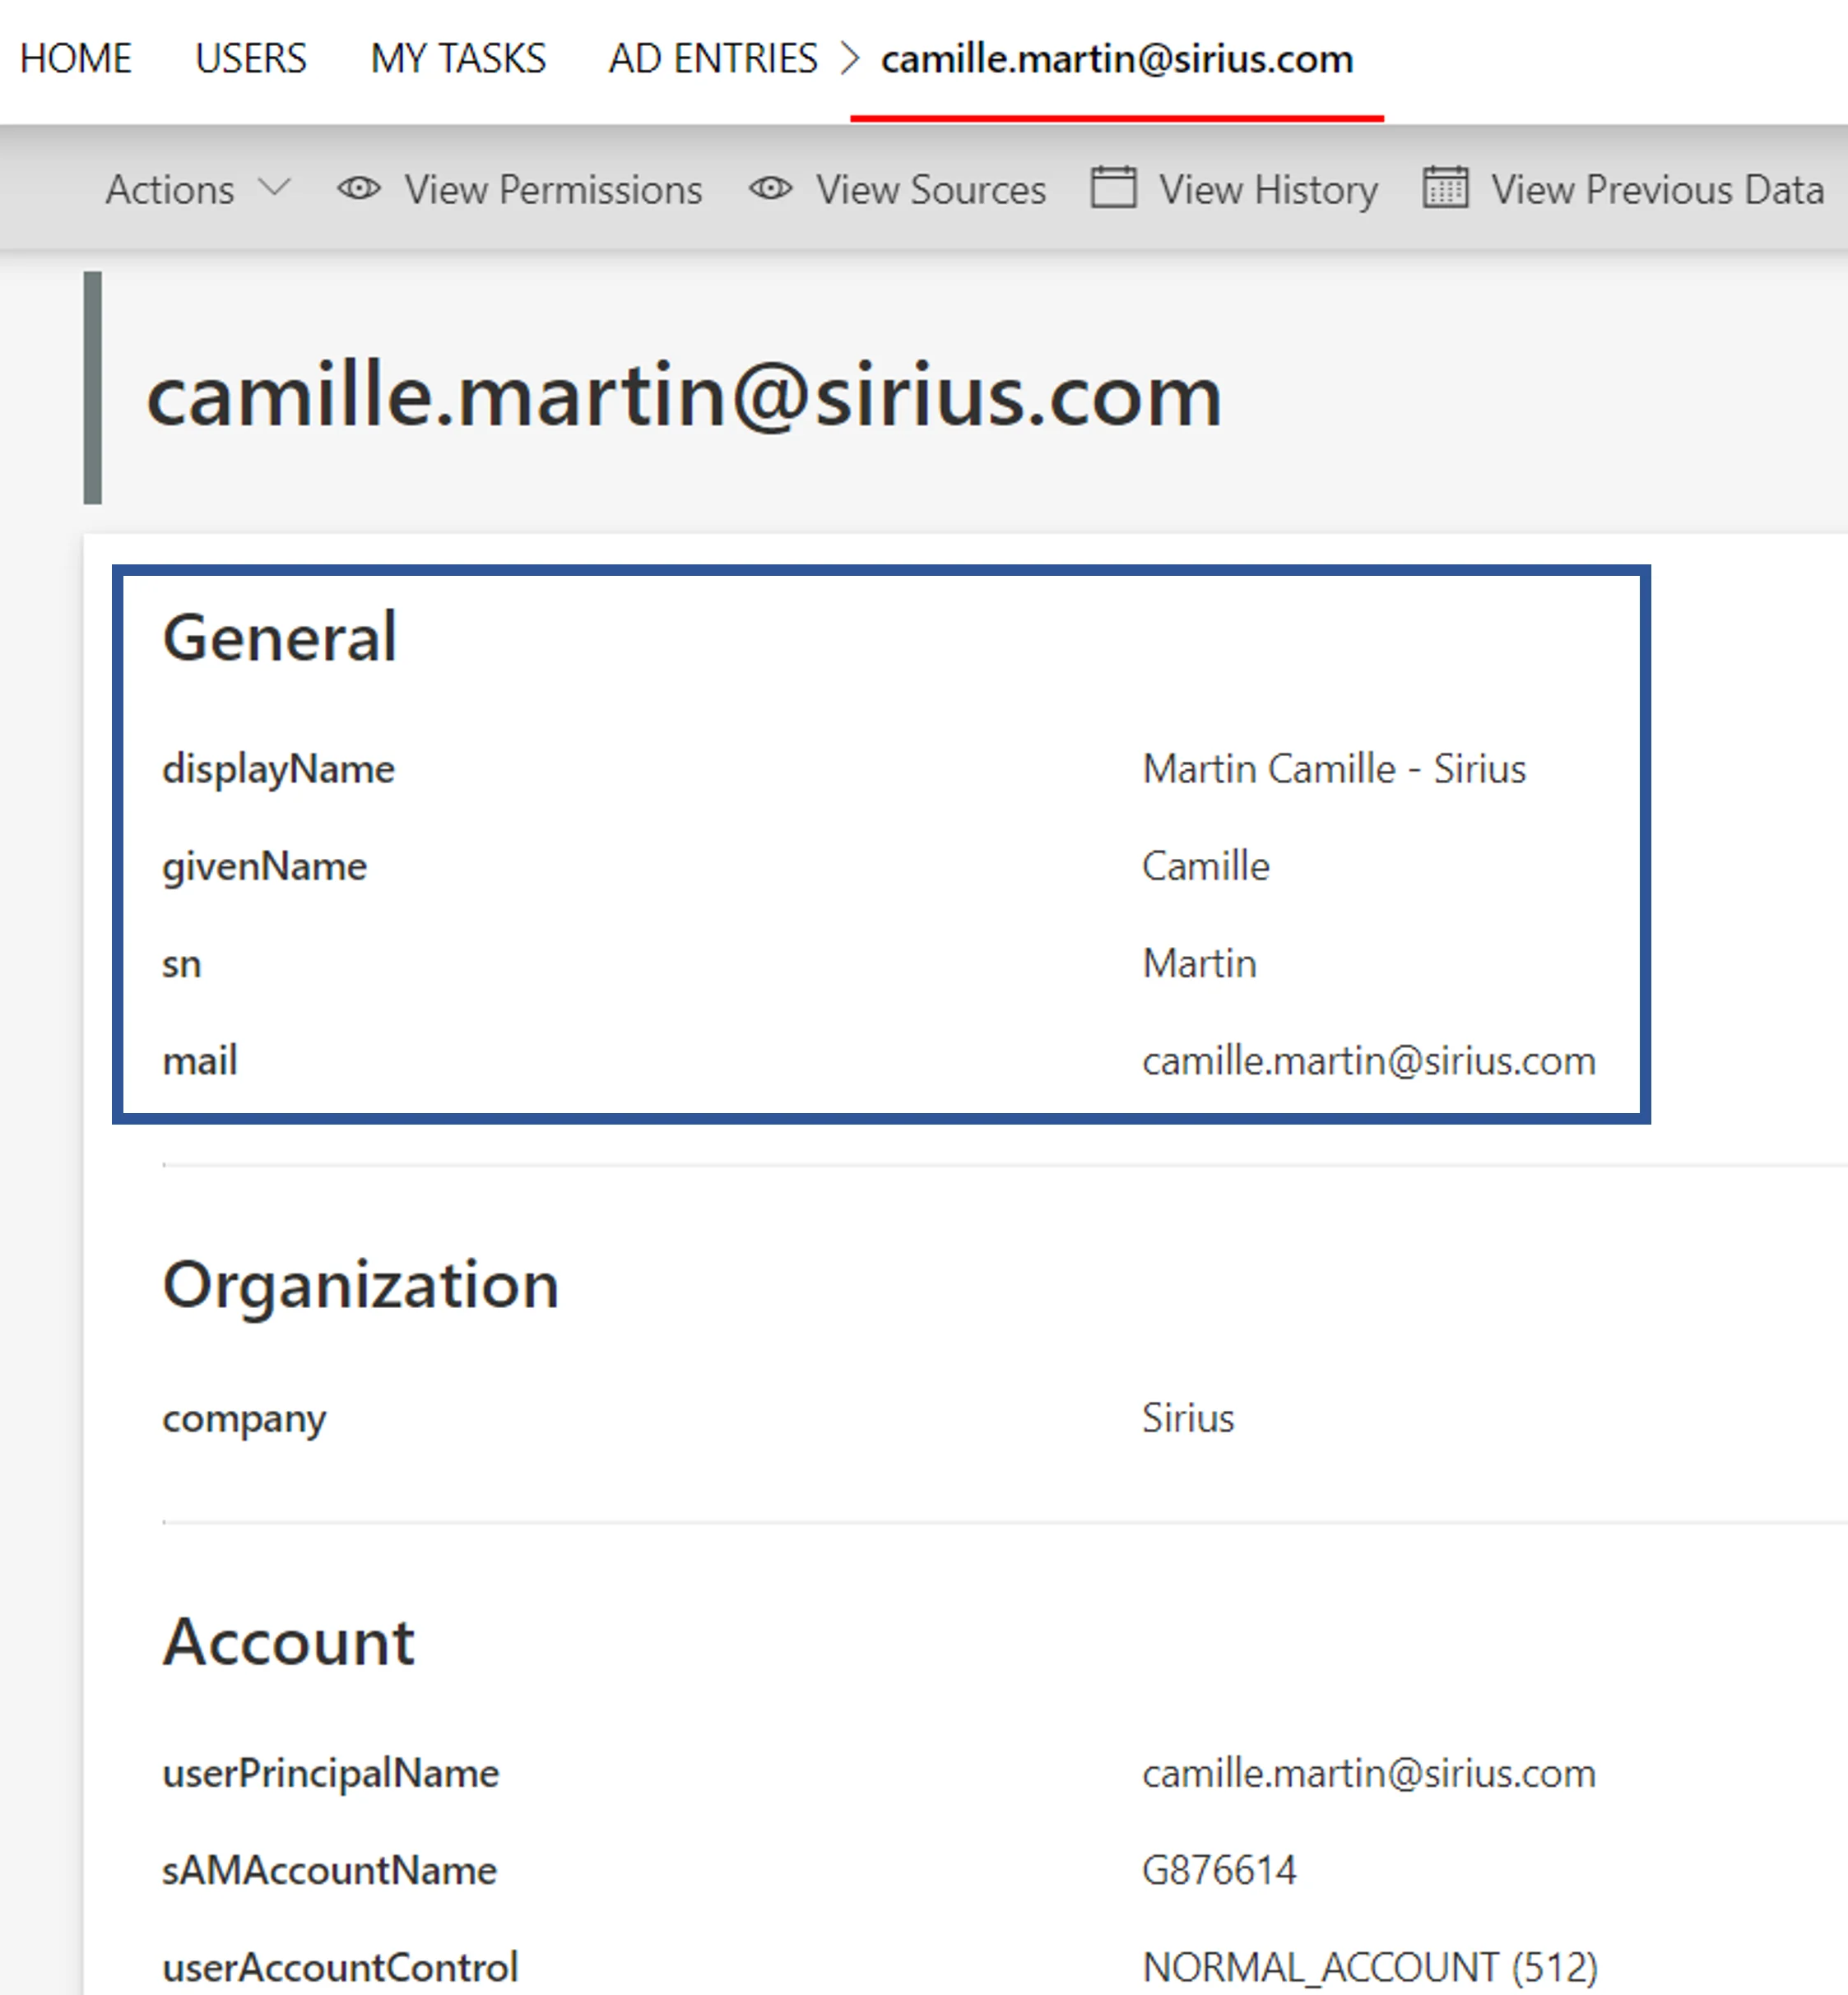Select the userAccountControl label

point(341,1967)
